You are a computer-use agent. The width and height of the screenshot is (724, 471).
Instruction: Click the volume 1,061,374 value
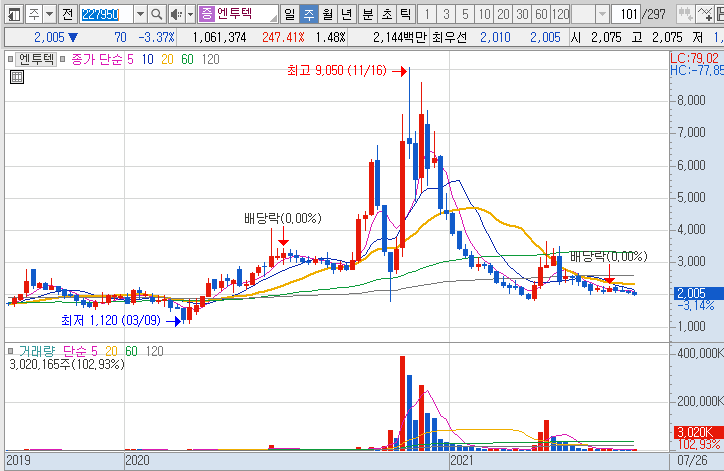(219, 37)
